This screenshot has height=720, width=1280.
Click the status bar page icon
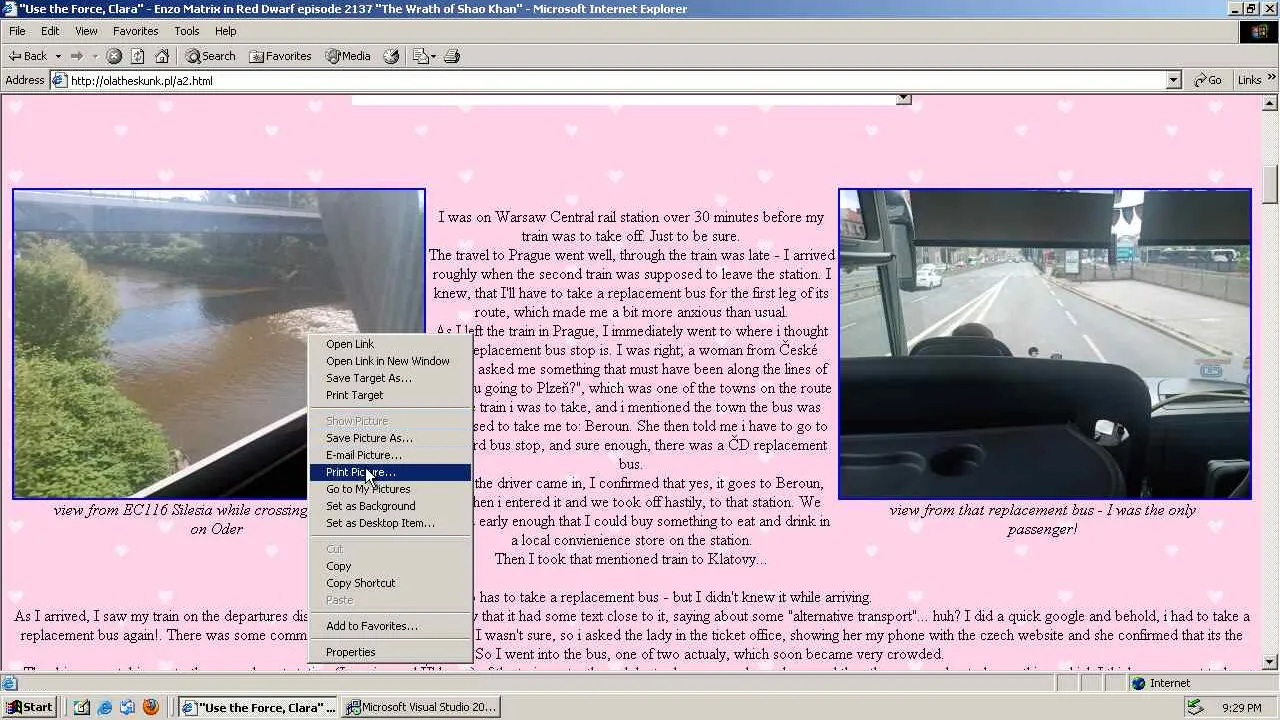(x=9, y=683)
